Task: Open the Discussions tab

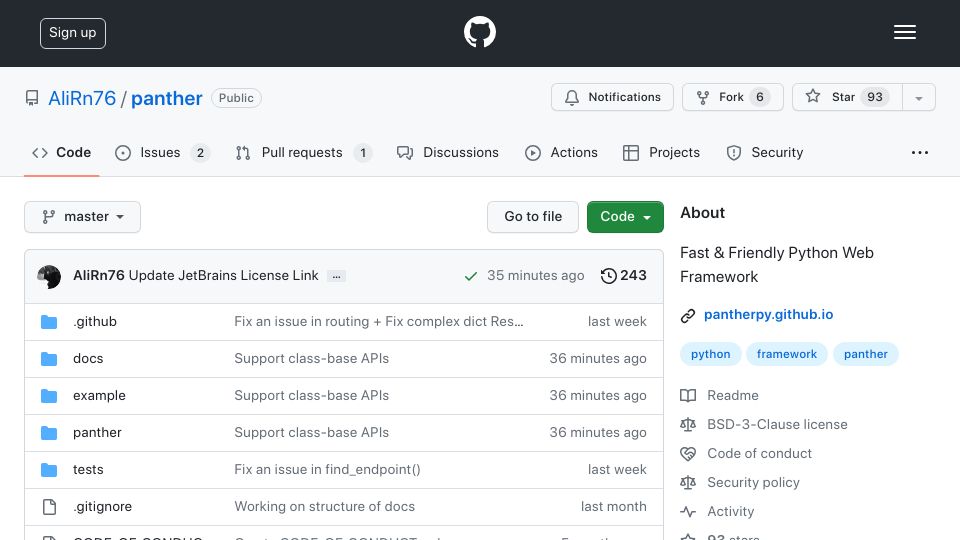Action: pos(448,152)
